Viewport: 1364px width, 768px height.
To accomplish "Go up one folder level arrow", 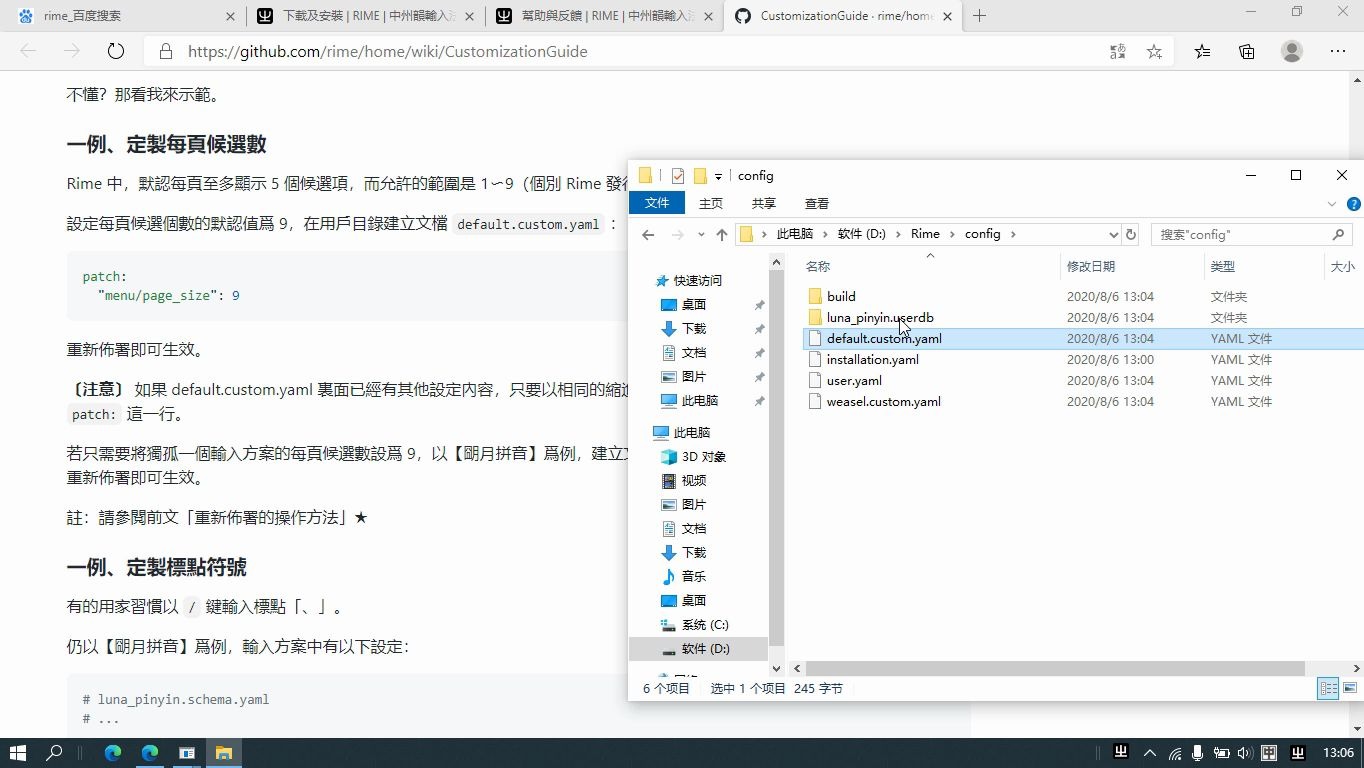I will tap(722, 234).
